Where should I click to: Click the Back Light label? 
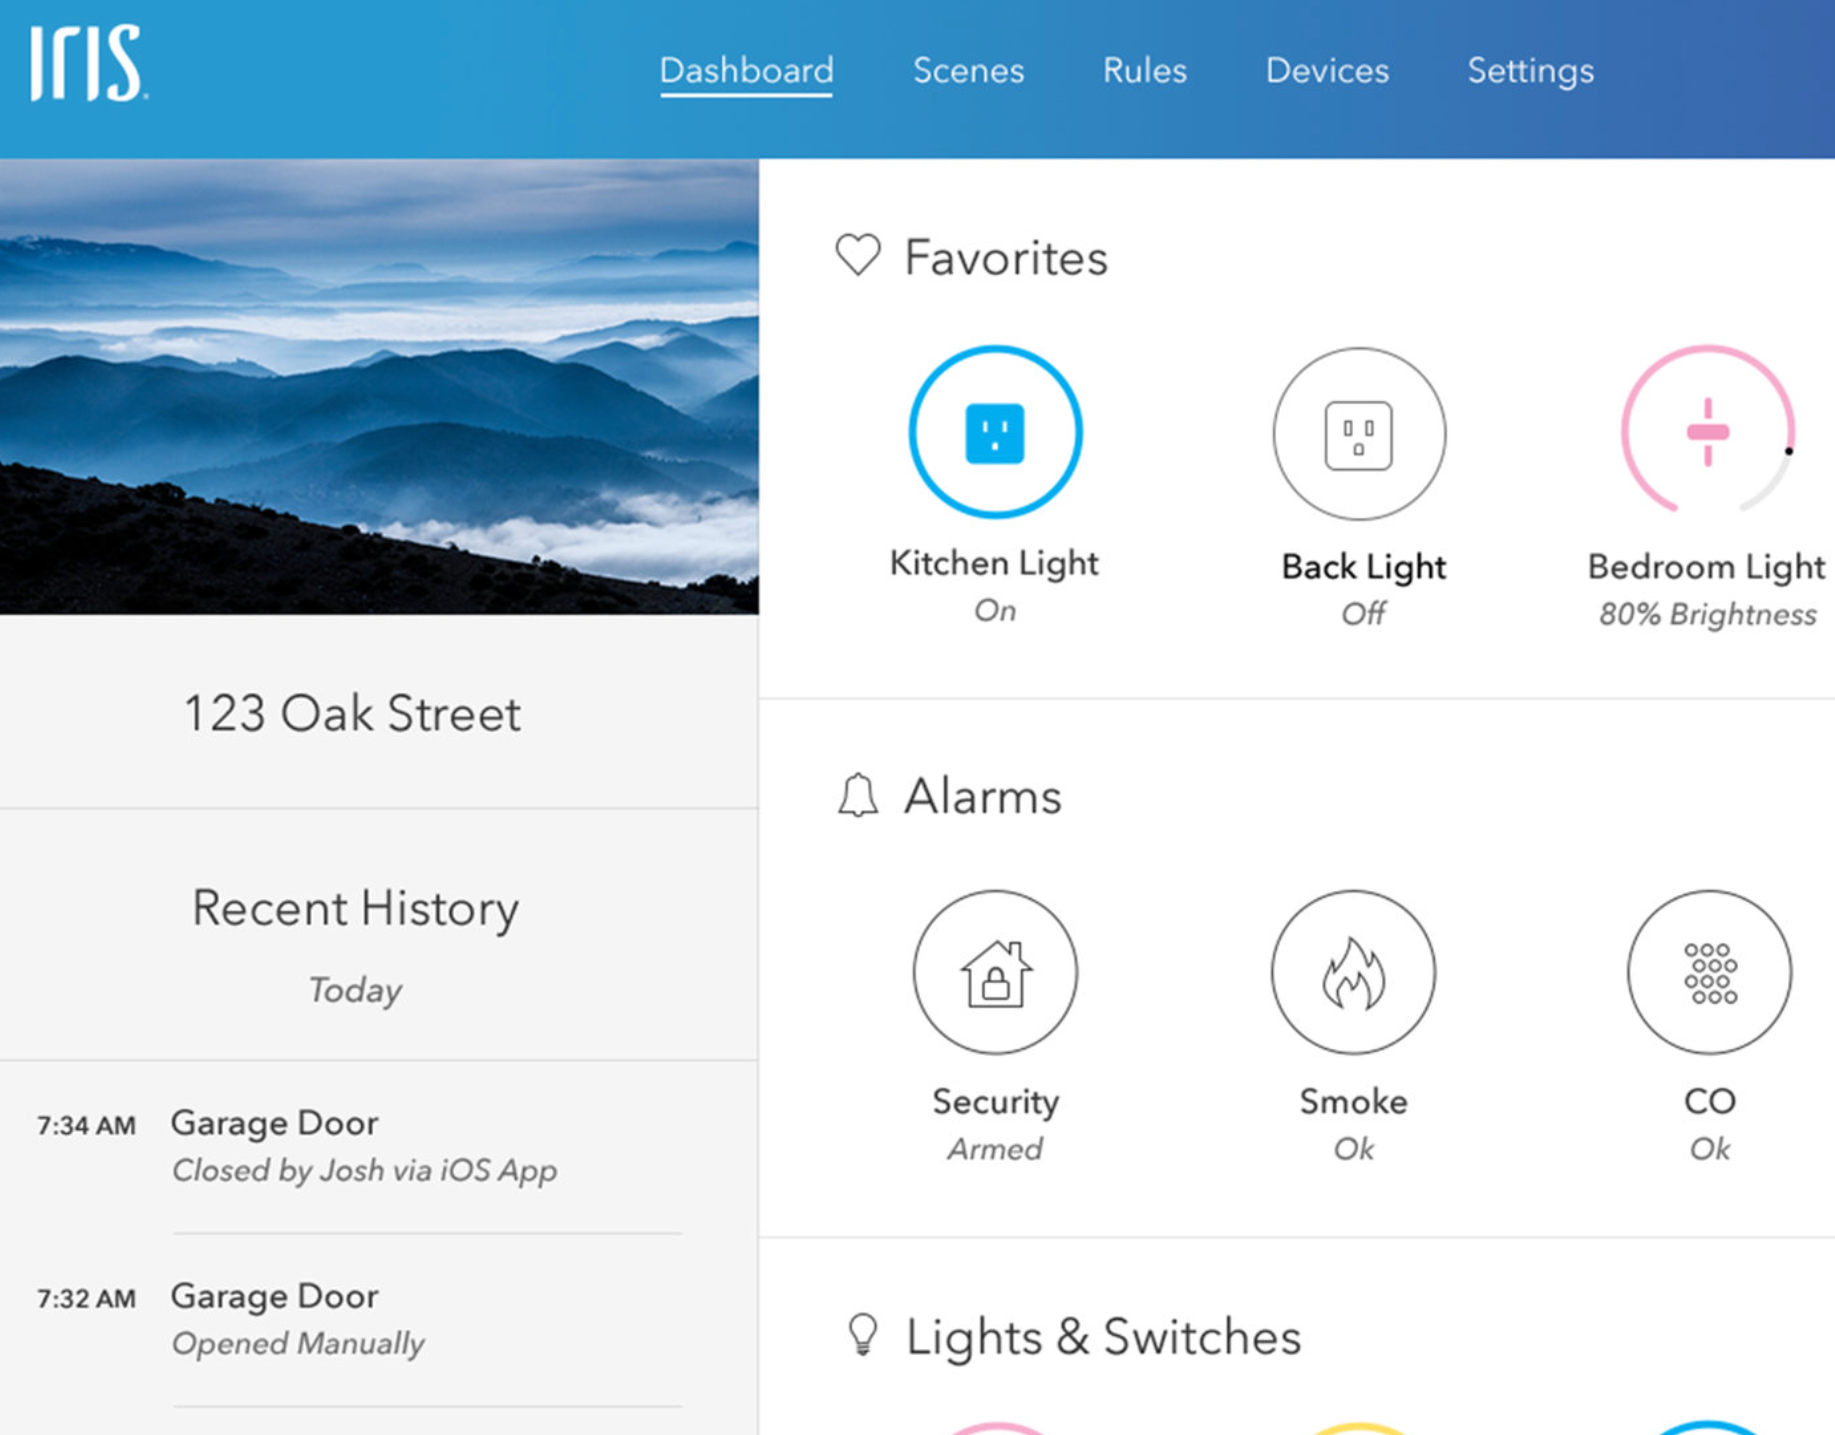[1363, 567]
